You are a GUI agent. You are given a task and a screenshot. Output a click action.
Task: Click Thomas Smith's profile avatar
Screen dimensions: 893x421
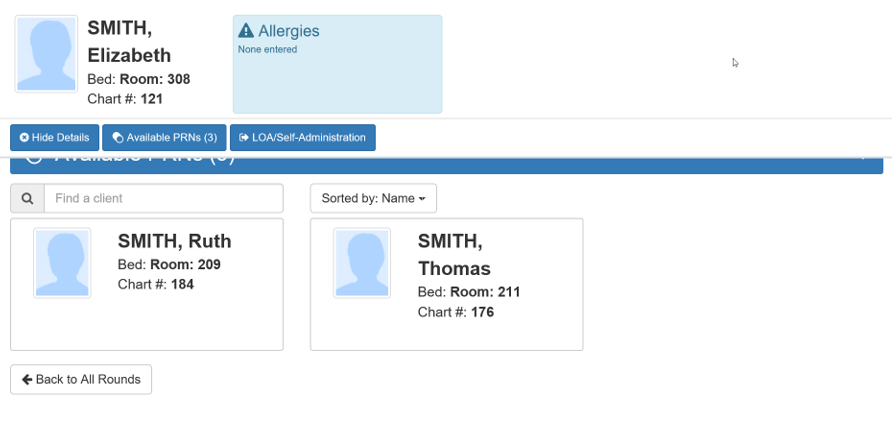(x=362, y=263)
